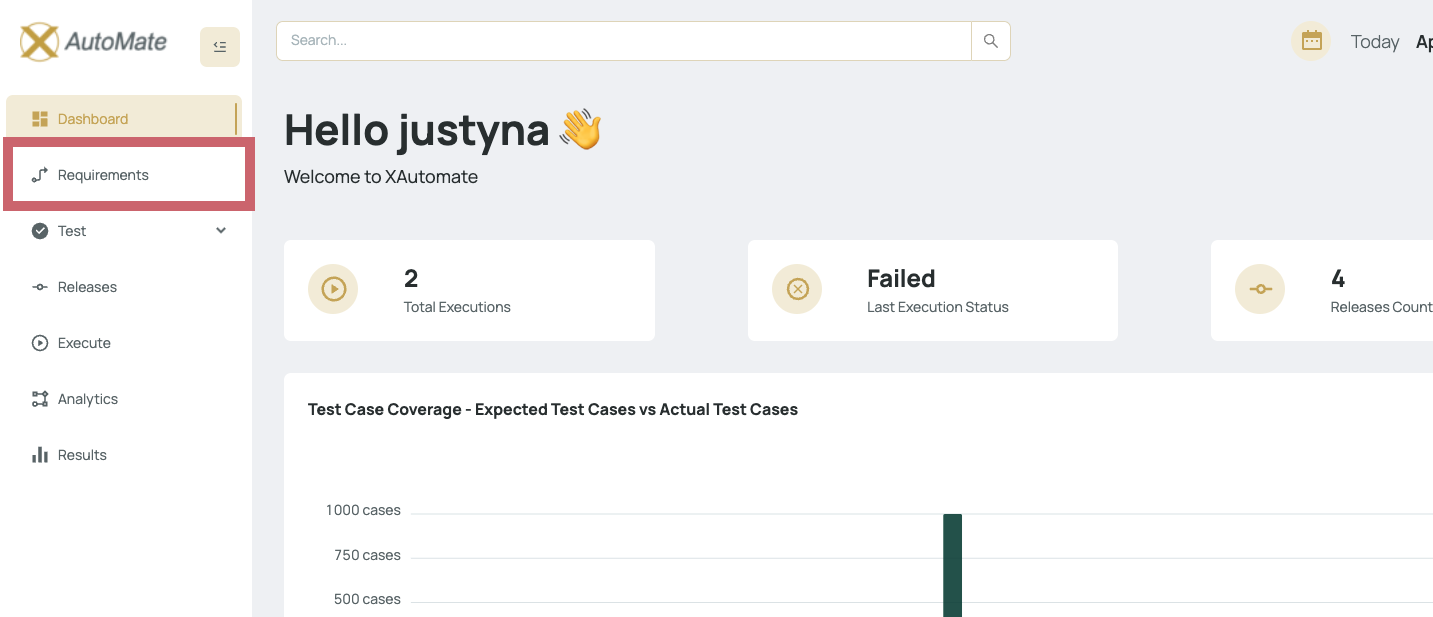Viewport: 1433px width, 617px height.
Task: Click the Total Executions count card
Action: pos(469,290)
